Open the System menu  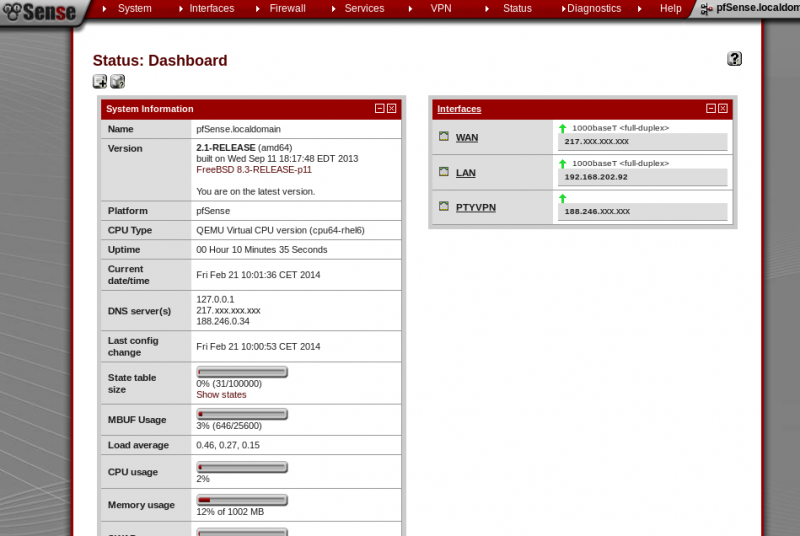pyautogui.click(x=134, y=8)
